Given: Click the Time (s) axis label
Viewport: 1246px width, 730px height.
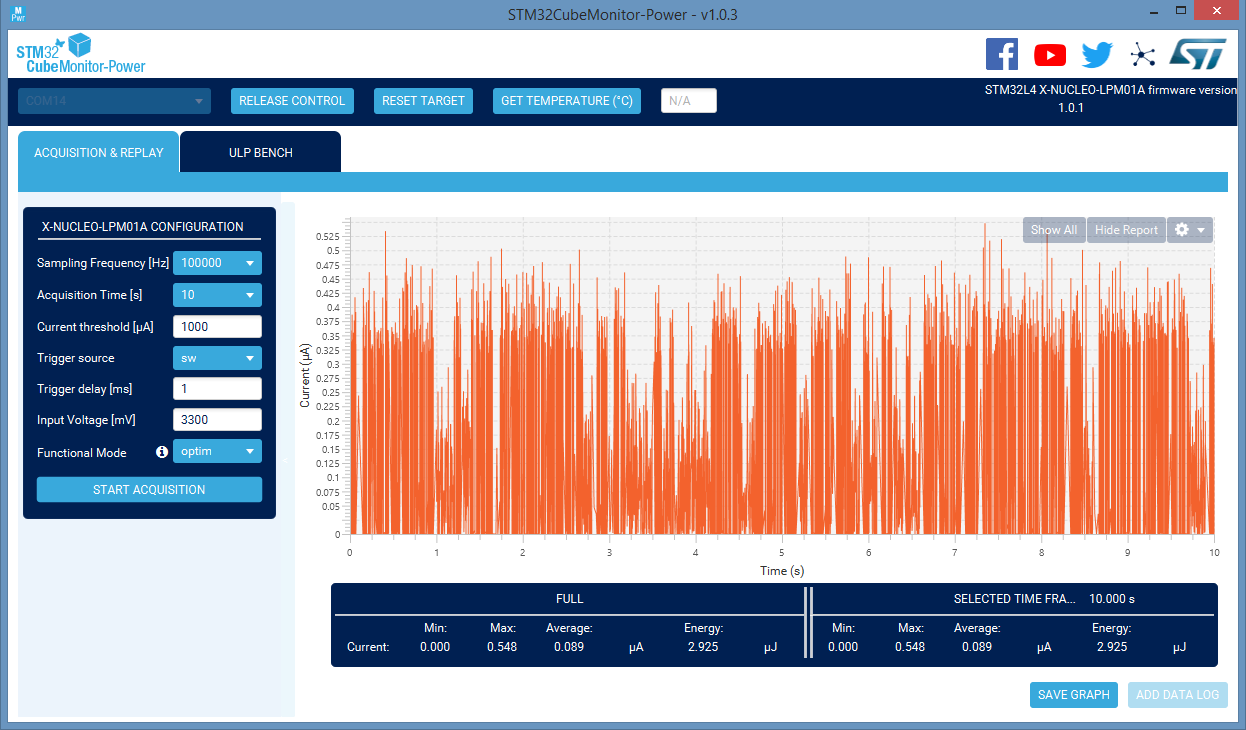Looking at the screenshot, I should tap(782, 571).
